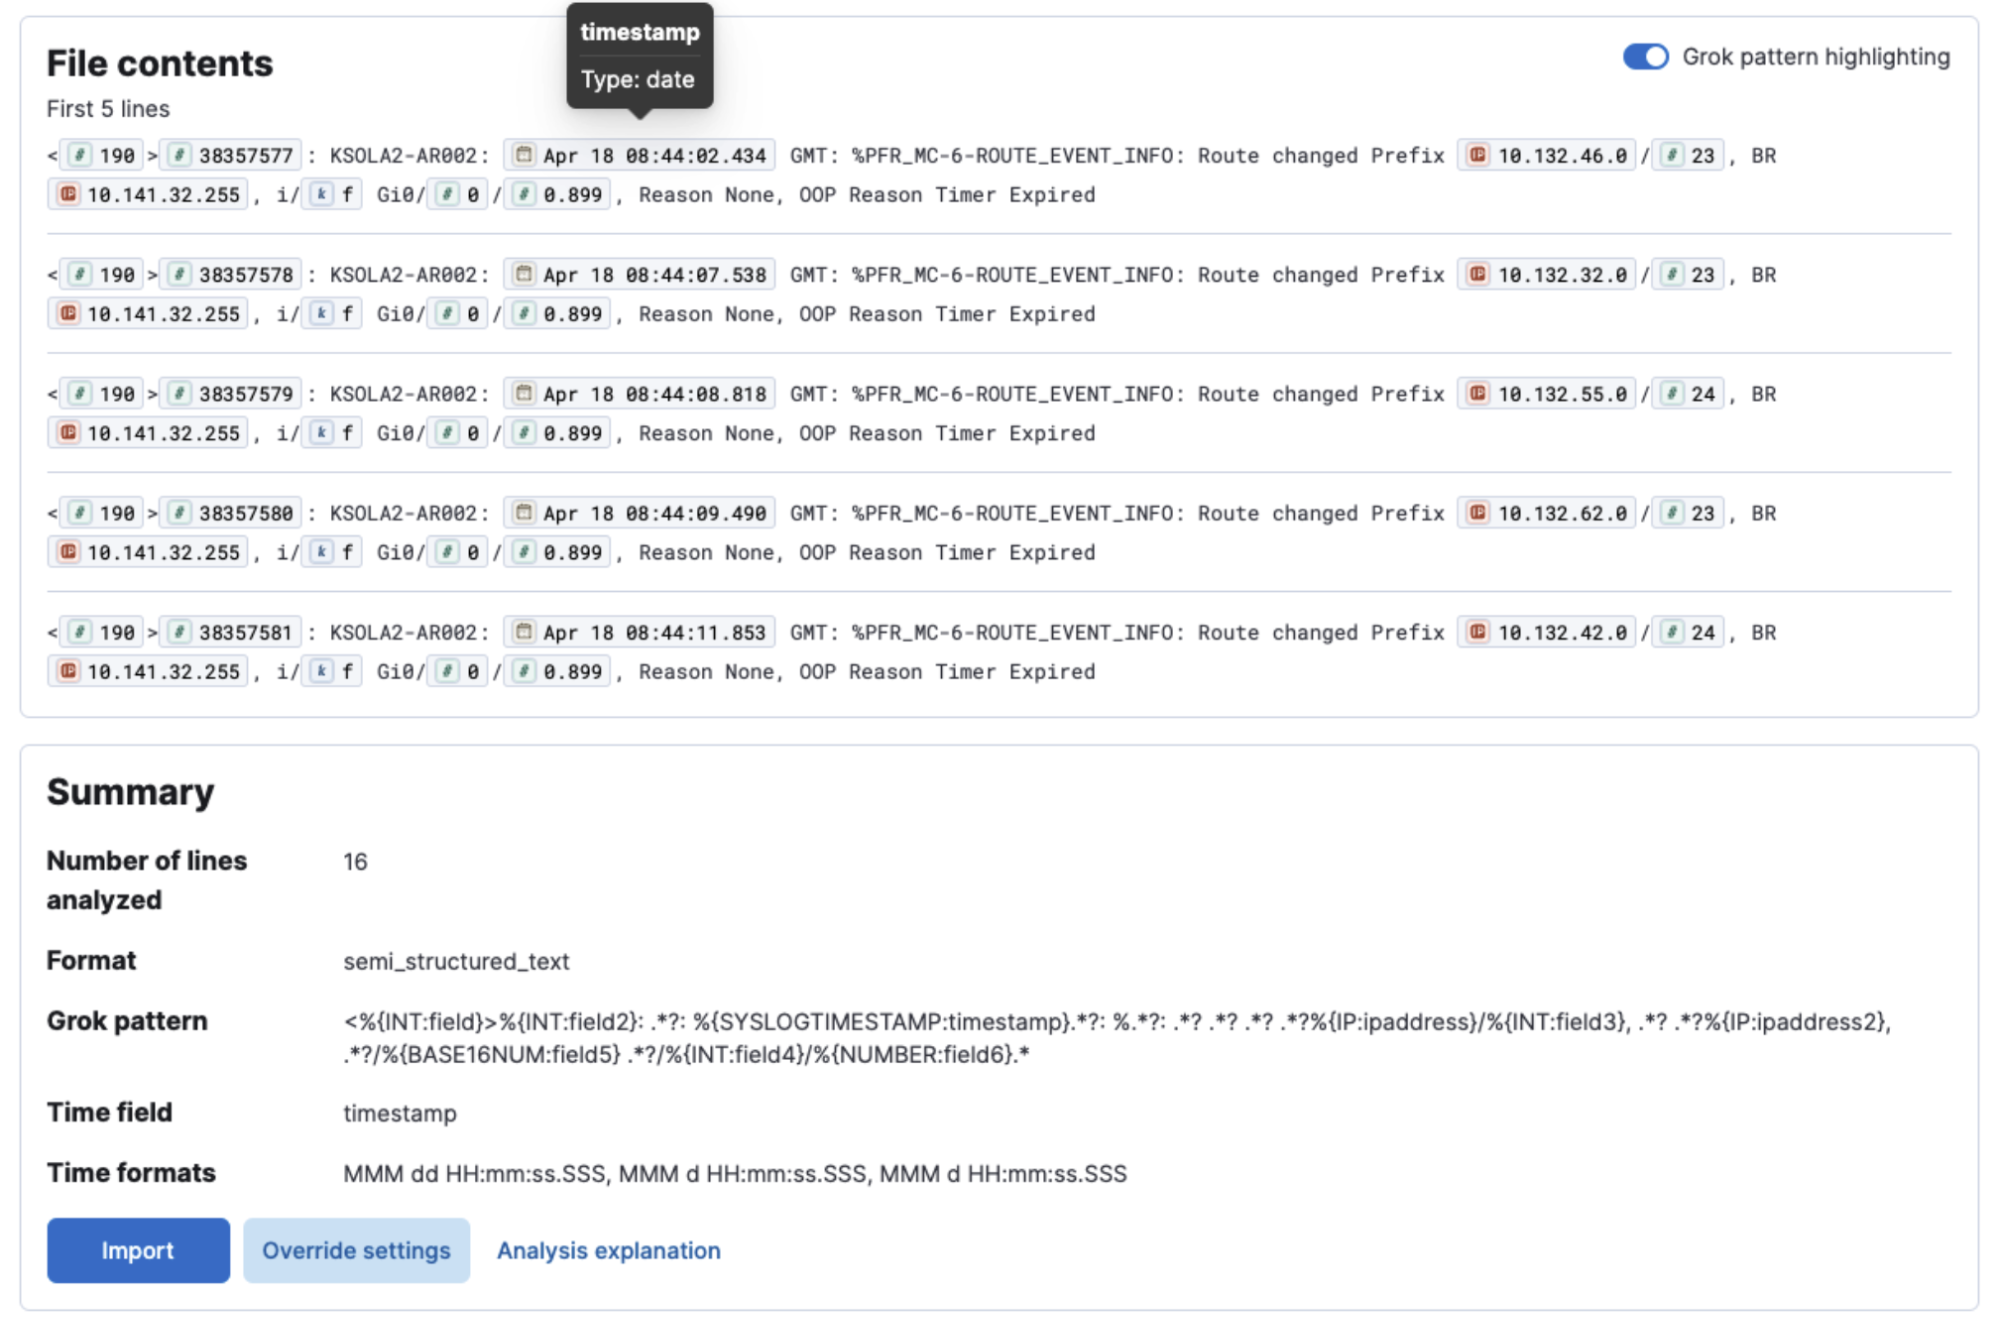Click the IP icon beside 10.141.32.255
Image resolution: width=1999 pixels, height=1335 pixels.
(66, 194)
